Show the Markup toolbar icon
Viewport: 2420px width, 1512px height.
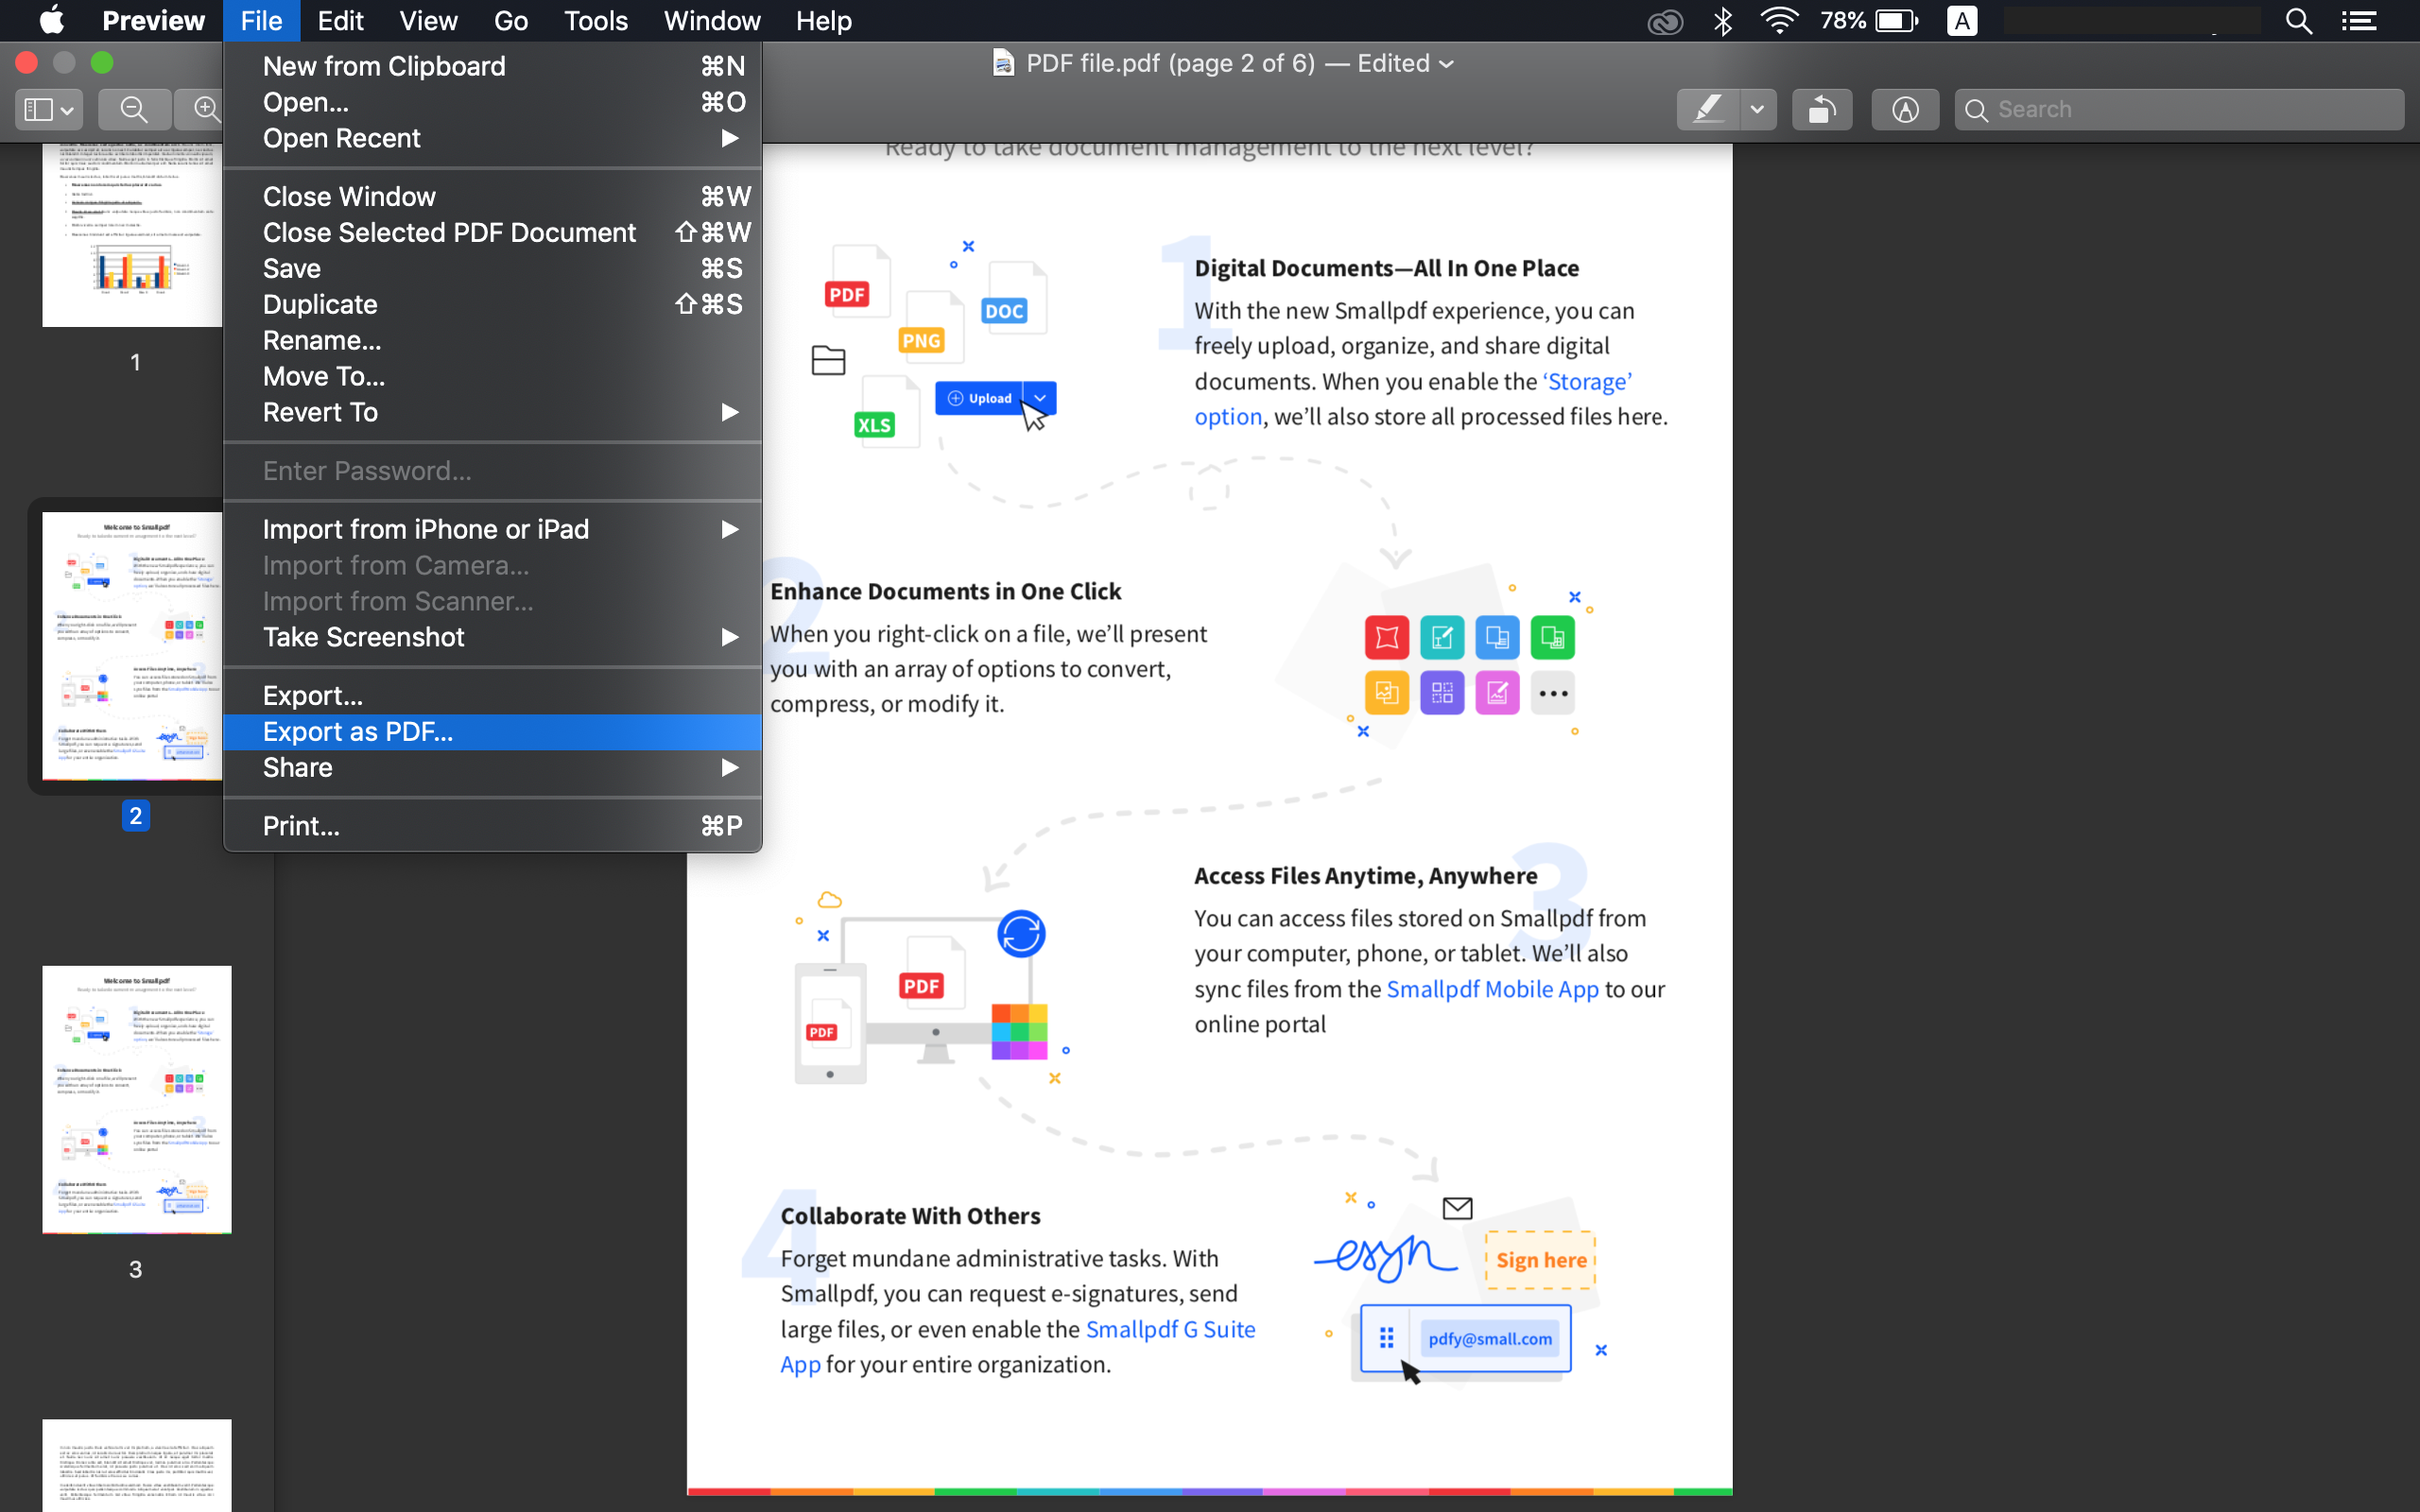coord(1905,109)
